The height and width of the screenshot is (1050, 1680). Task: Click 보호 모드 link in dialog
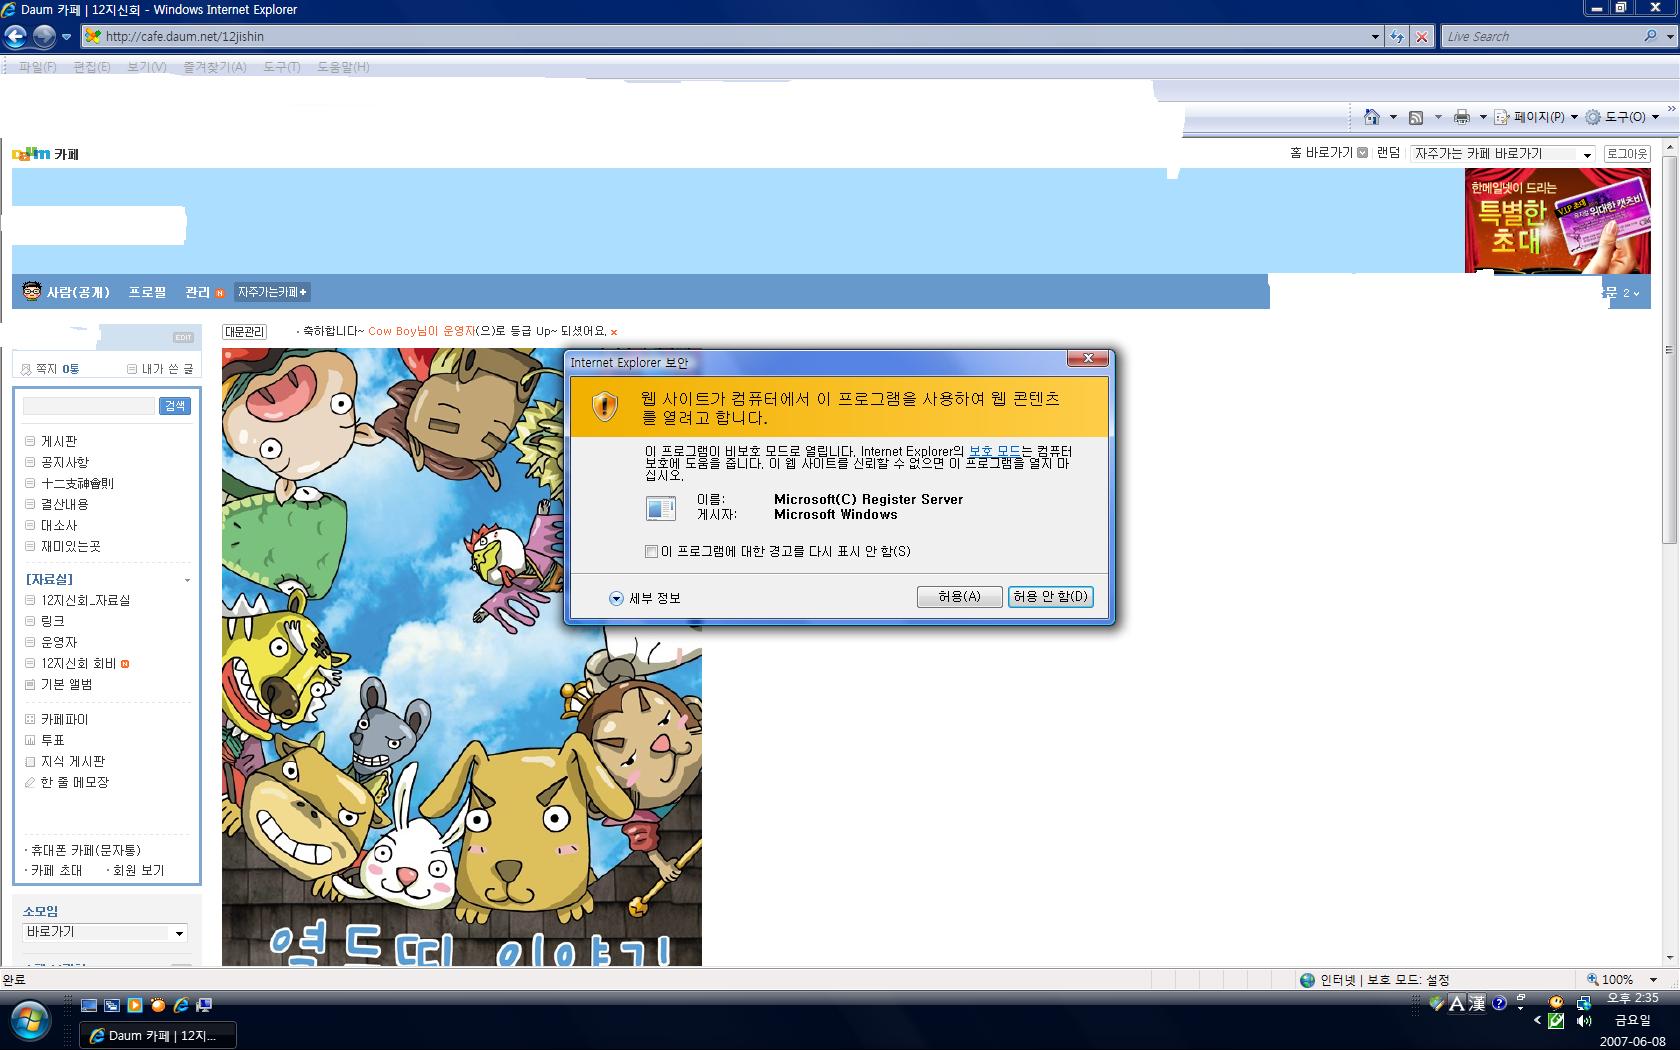click(x=994, y=452)
